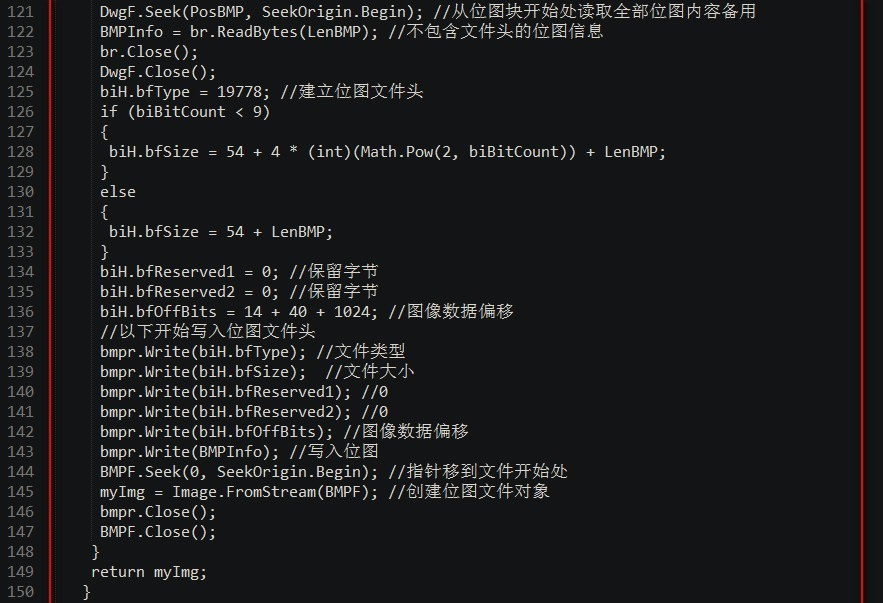
Task: Click line number 137 in the gutter
Action: coord(20,332)
